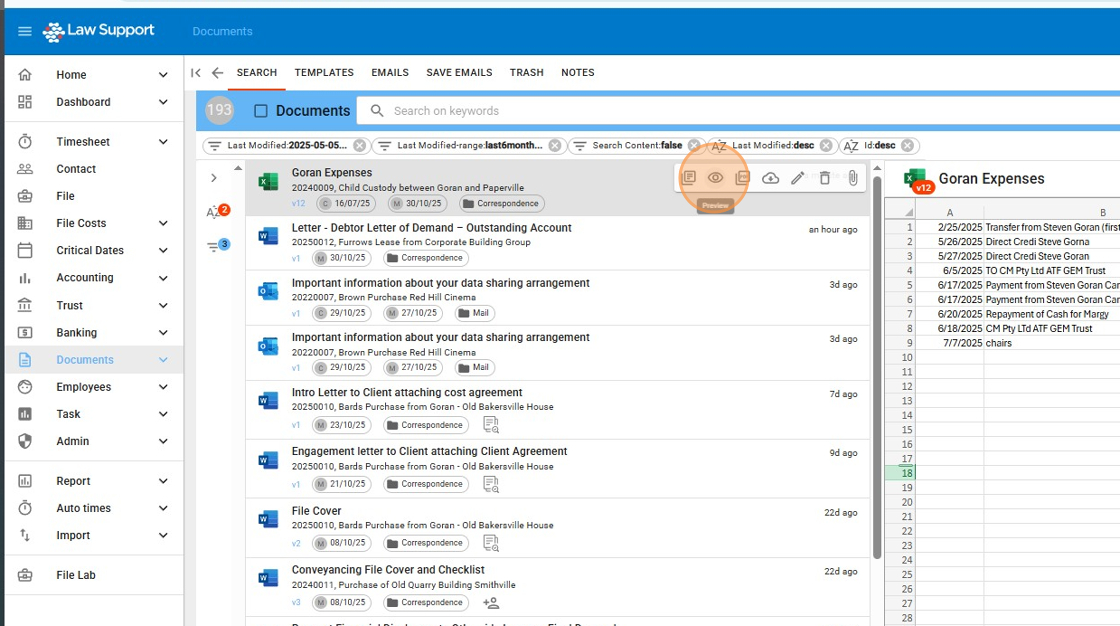1120x626 pixels.
Task: Click the document search icon on the File Cover row
Action: [491, 543]
